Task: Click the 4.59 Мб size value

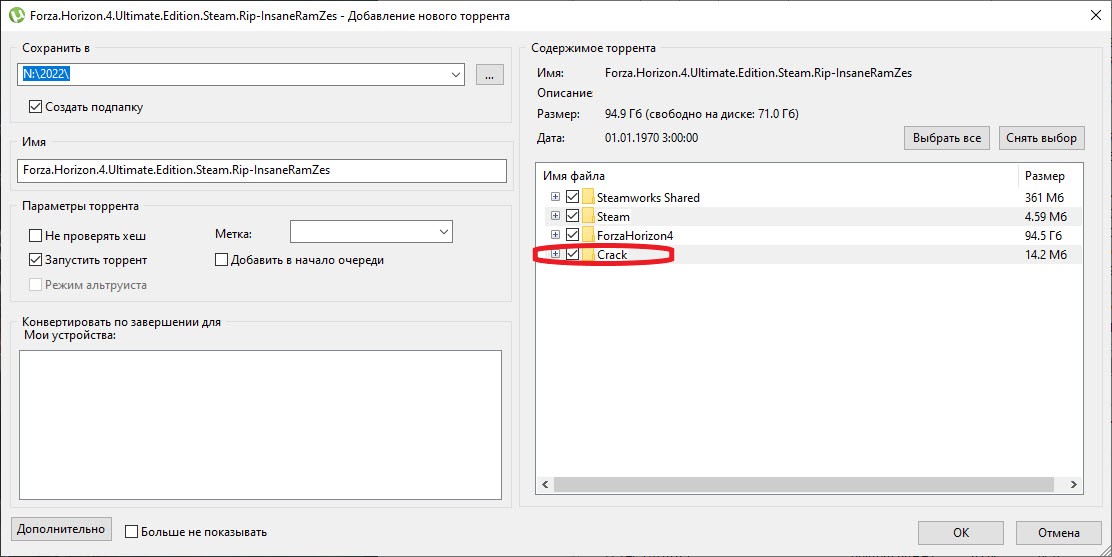Action: [x=1046, y=216]
